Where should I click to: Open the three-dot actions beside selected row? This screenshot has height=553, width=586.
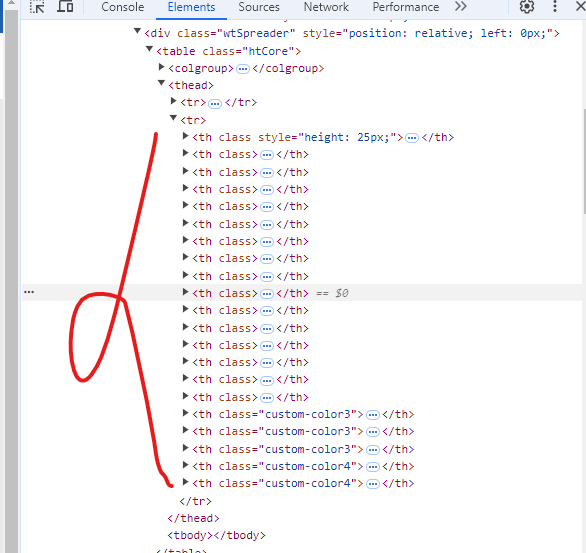[x=29, y=292]
